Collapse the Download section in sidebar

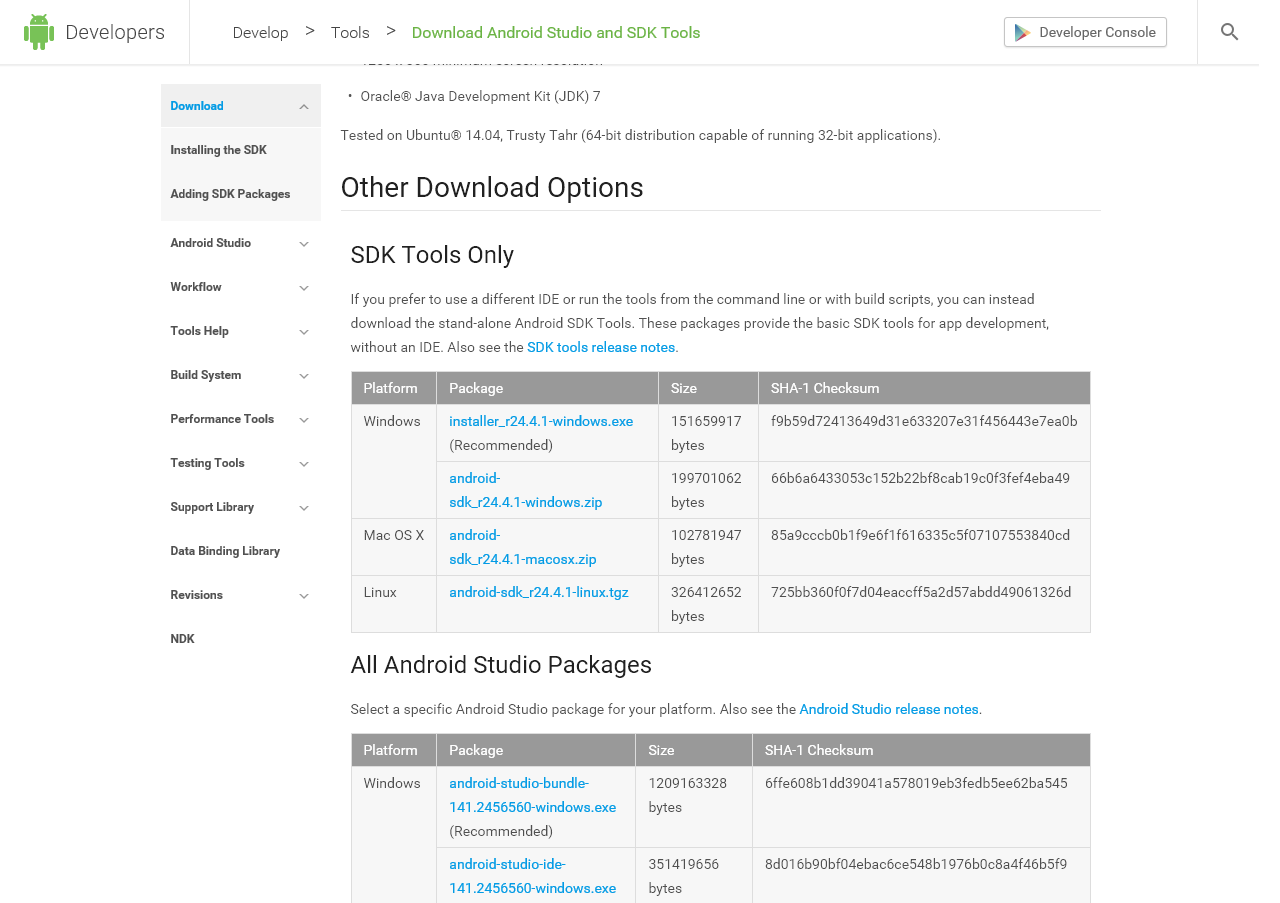click(304, 105)
